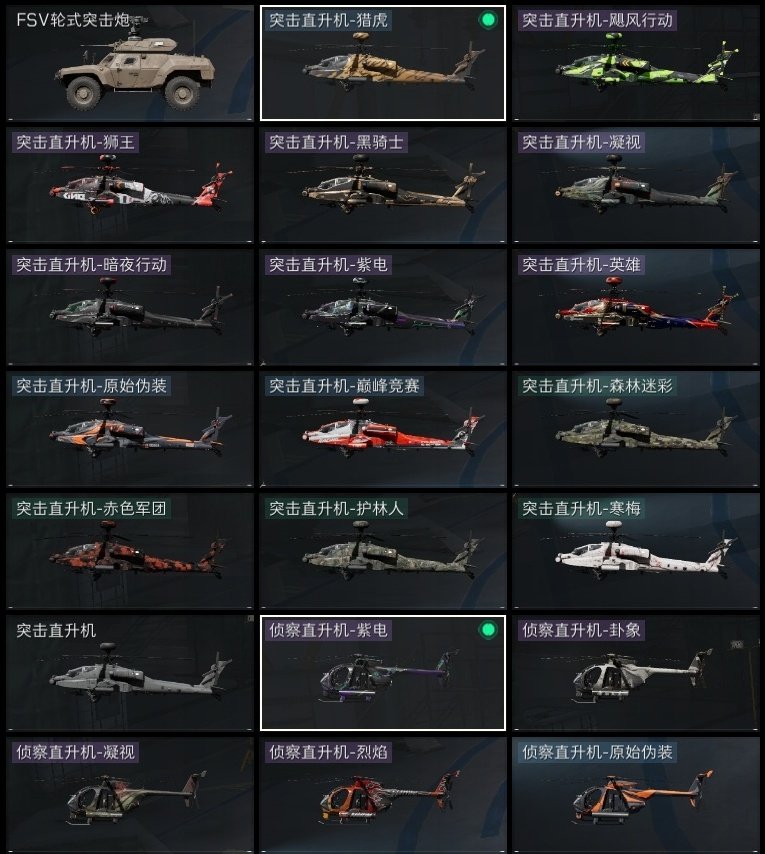Click the green equipped indicator on 突击直升机-猎虎
Screen dimensions: 765x854
(488, 21)
